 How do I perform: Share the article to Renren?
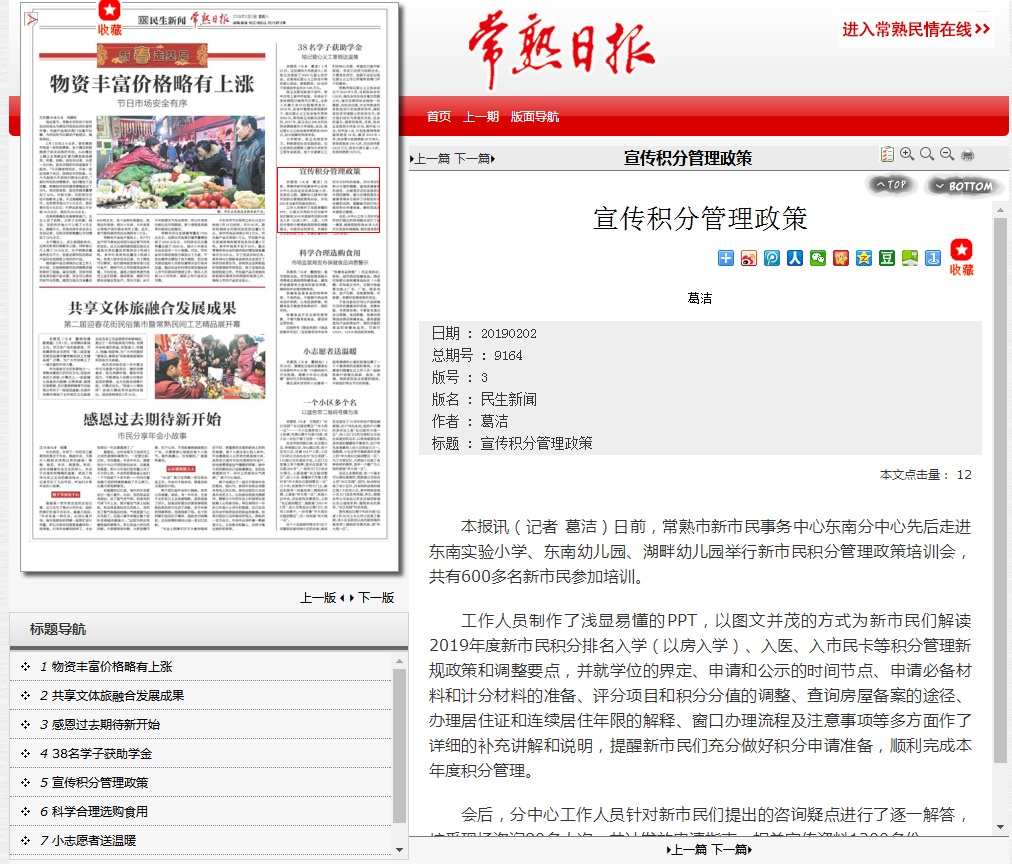coord(794,258)
